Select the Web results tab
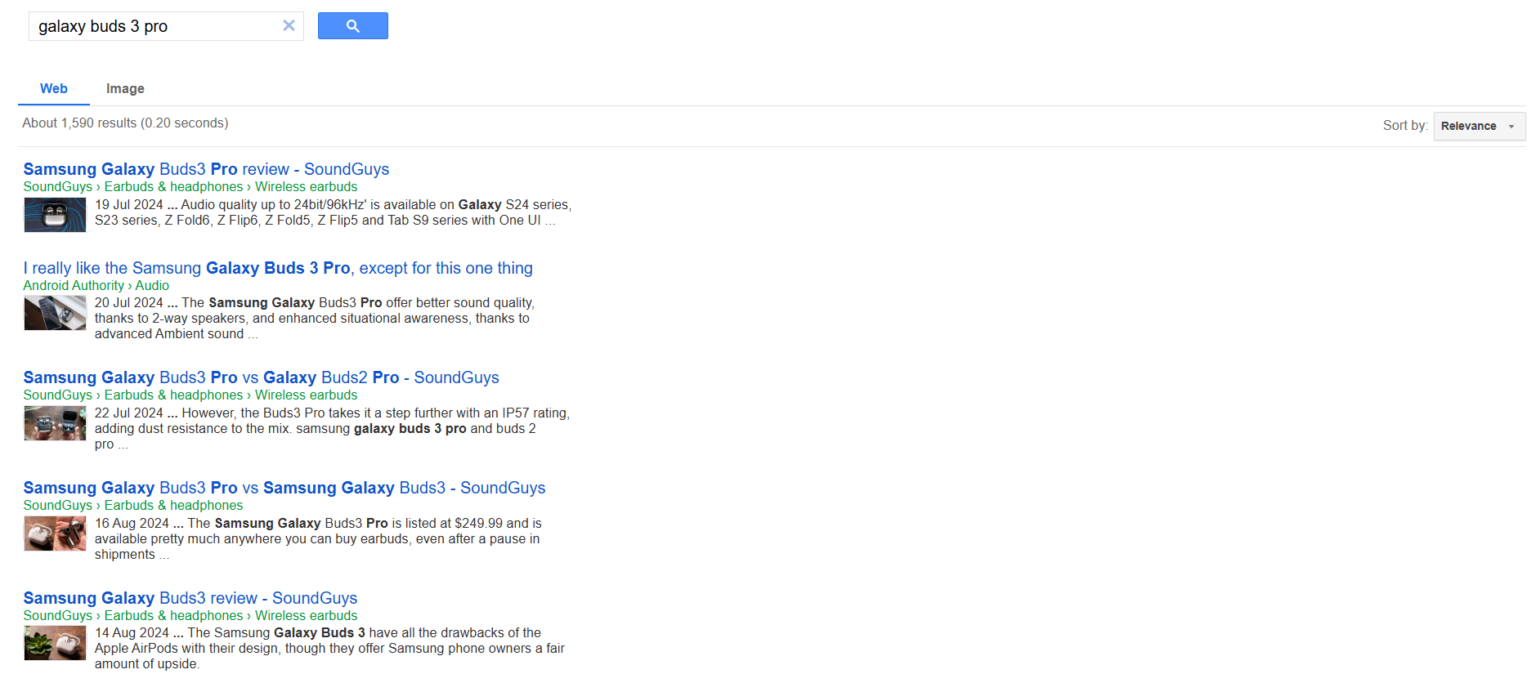 [53, 88]
